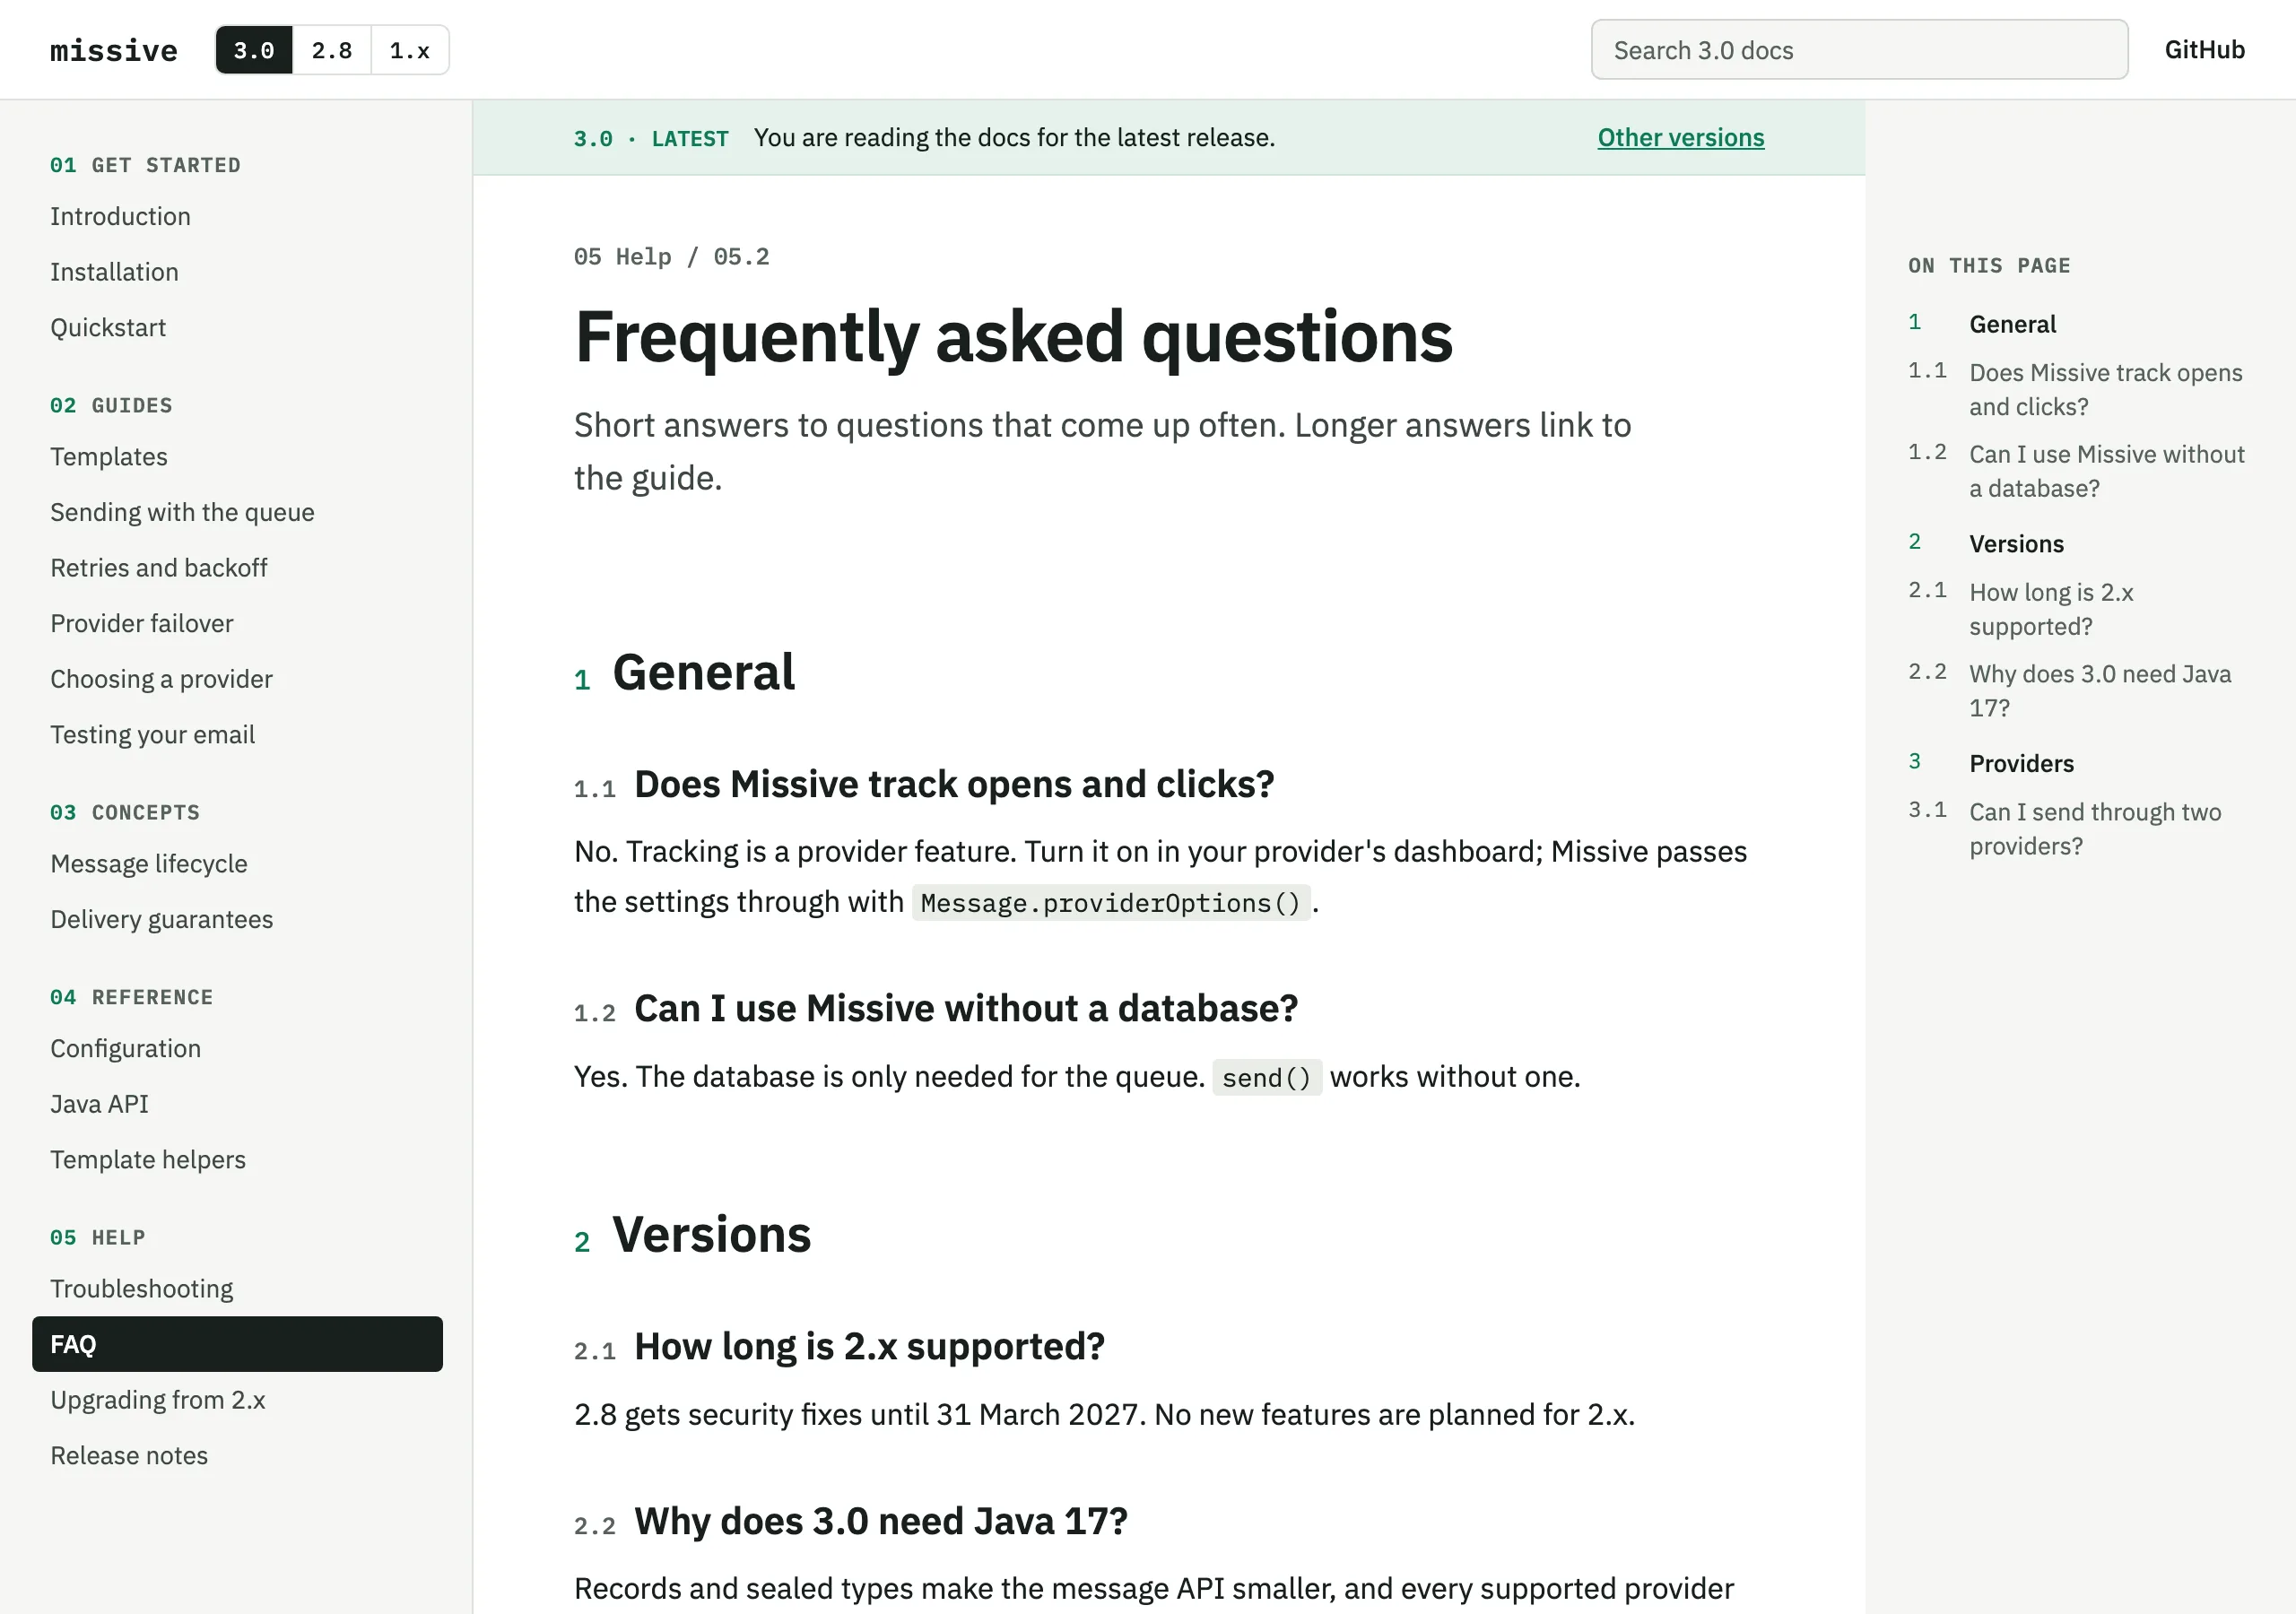Click the '05 Help / 05.2' breadcrumb
This screenshot has width=2296, height=1614.
point(671,257)
